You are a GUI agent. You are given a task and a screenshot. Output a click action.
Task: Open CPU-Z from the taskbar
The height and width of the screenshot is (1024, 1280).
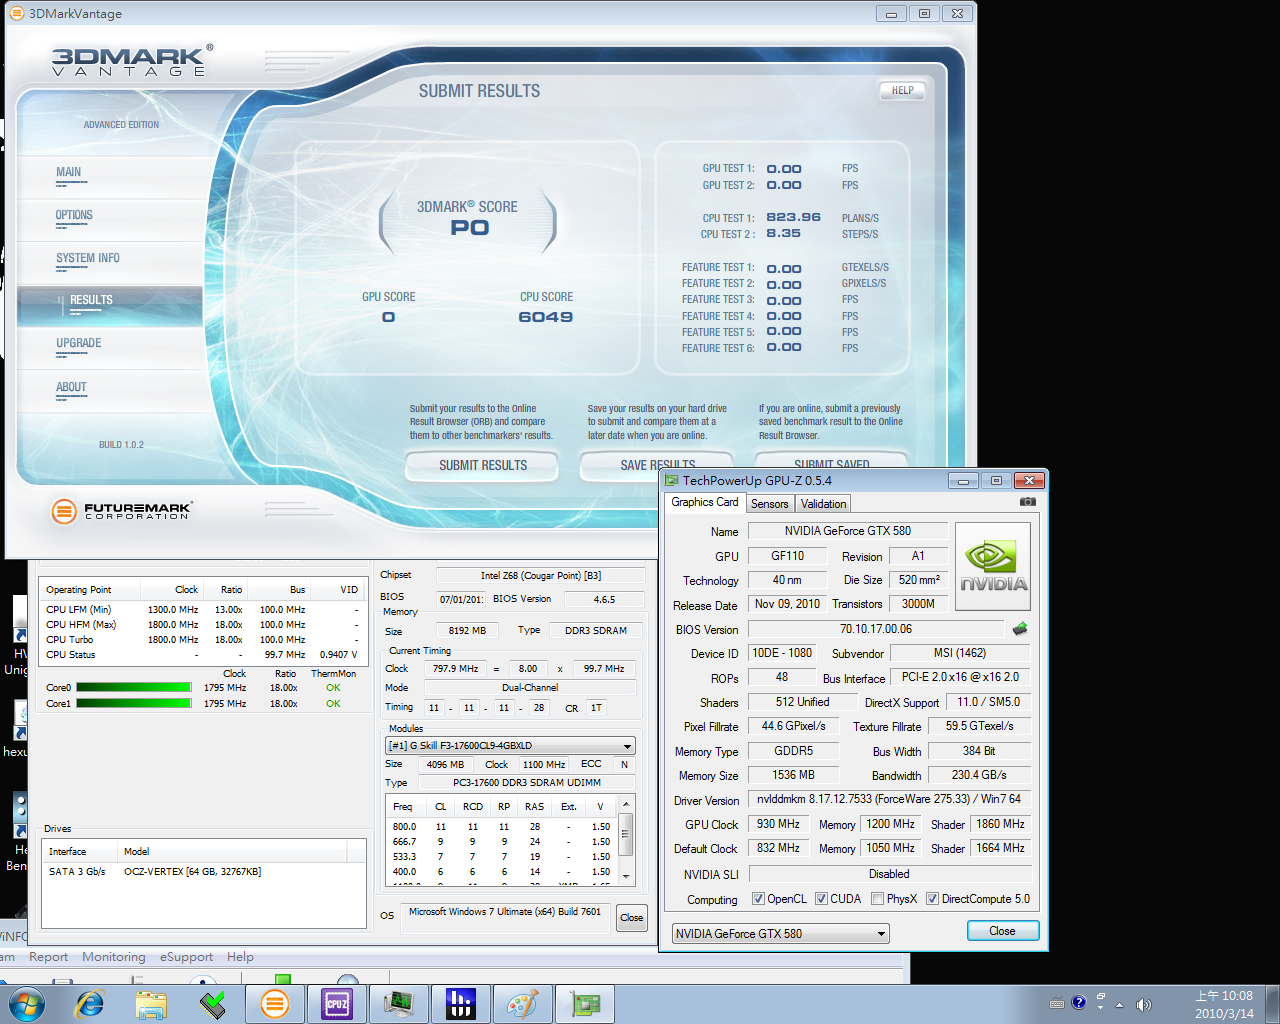[x=337, y=1004]
